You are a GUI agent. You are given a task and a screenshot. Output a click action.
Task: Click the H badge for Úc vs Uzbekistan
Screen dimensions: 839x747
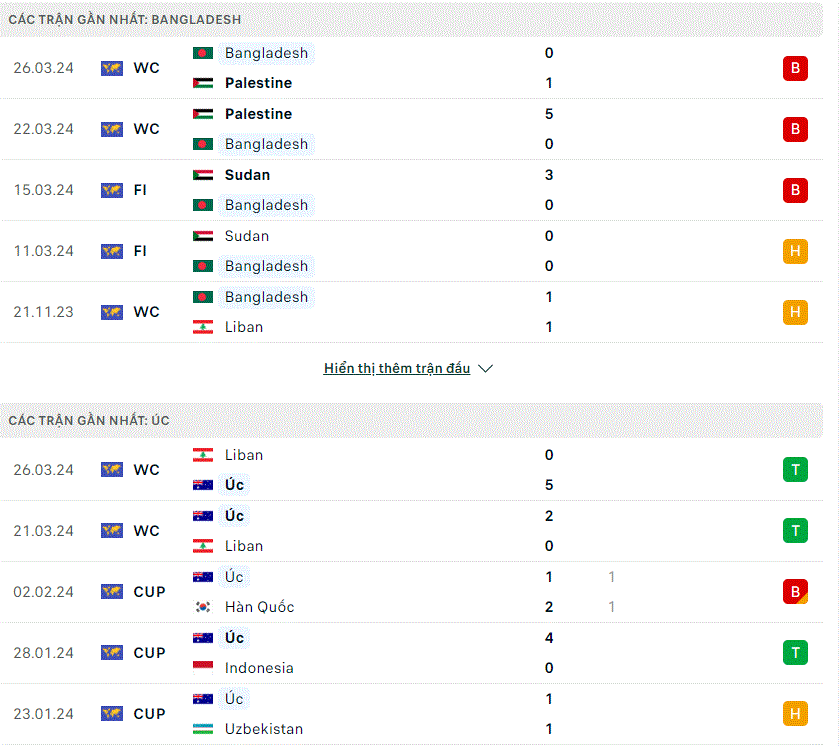pos(795,714)
